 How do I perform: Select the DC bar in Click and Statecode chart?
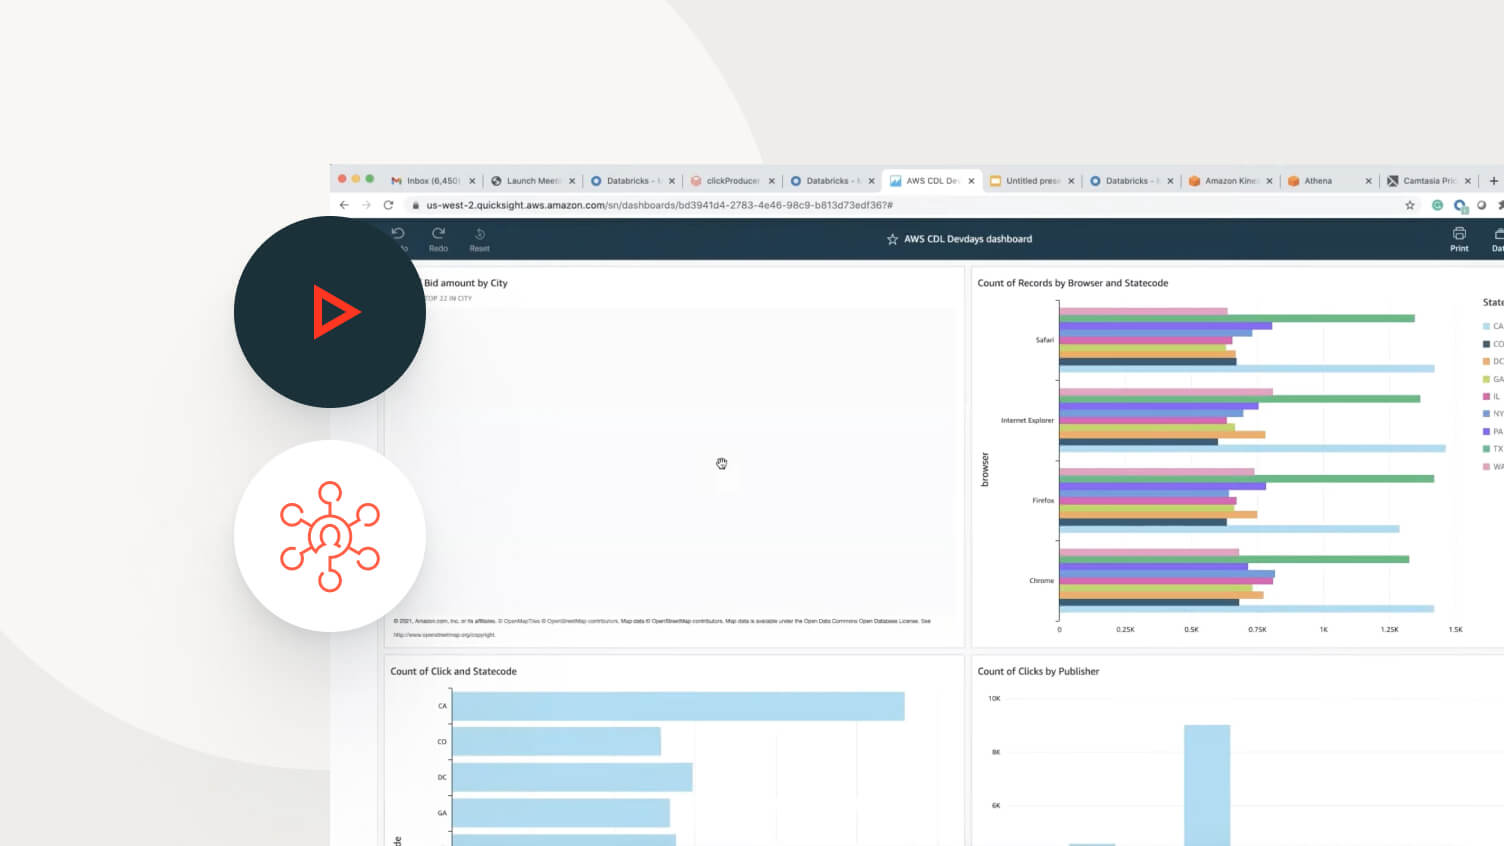click(572, 777)
